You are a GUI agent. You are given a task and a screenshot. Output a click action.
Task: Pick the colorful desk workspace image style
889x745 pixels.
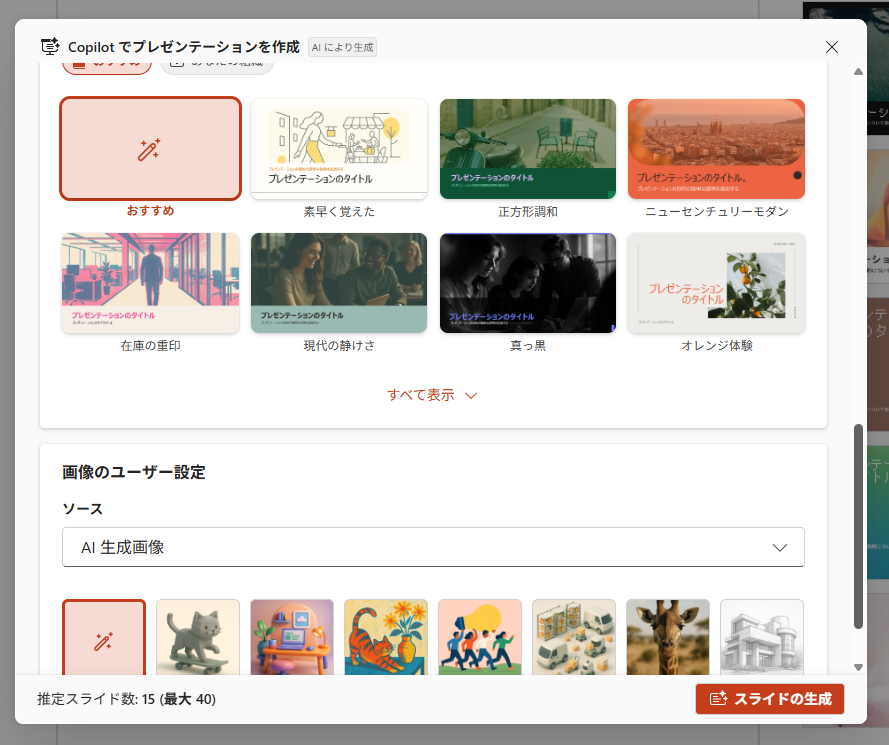(x=292, y=637)
